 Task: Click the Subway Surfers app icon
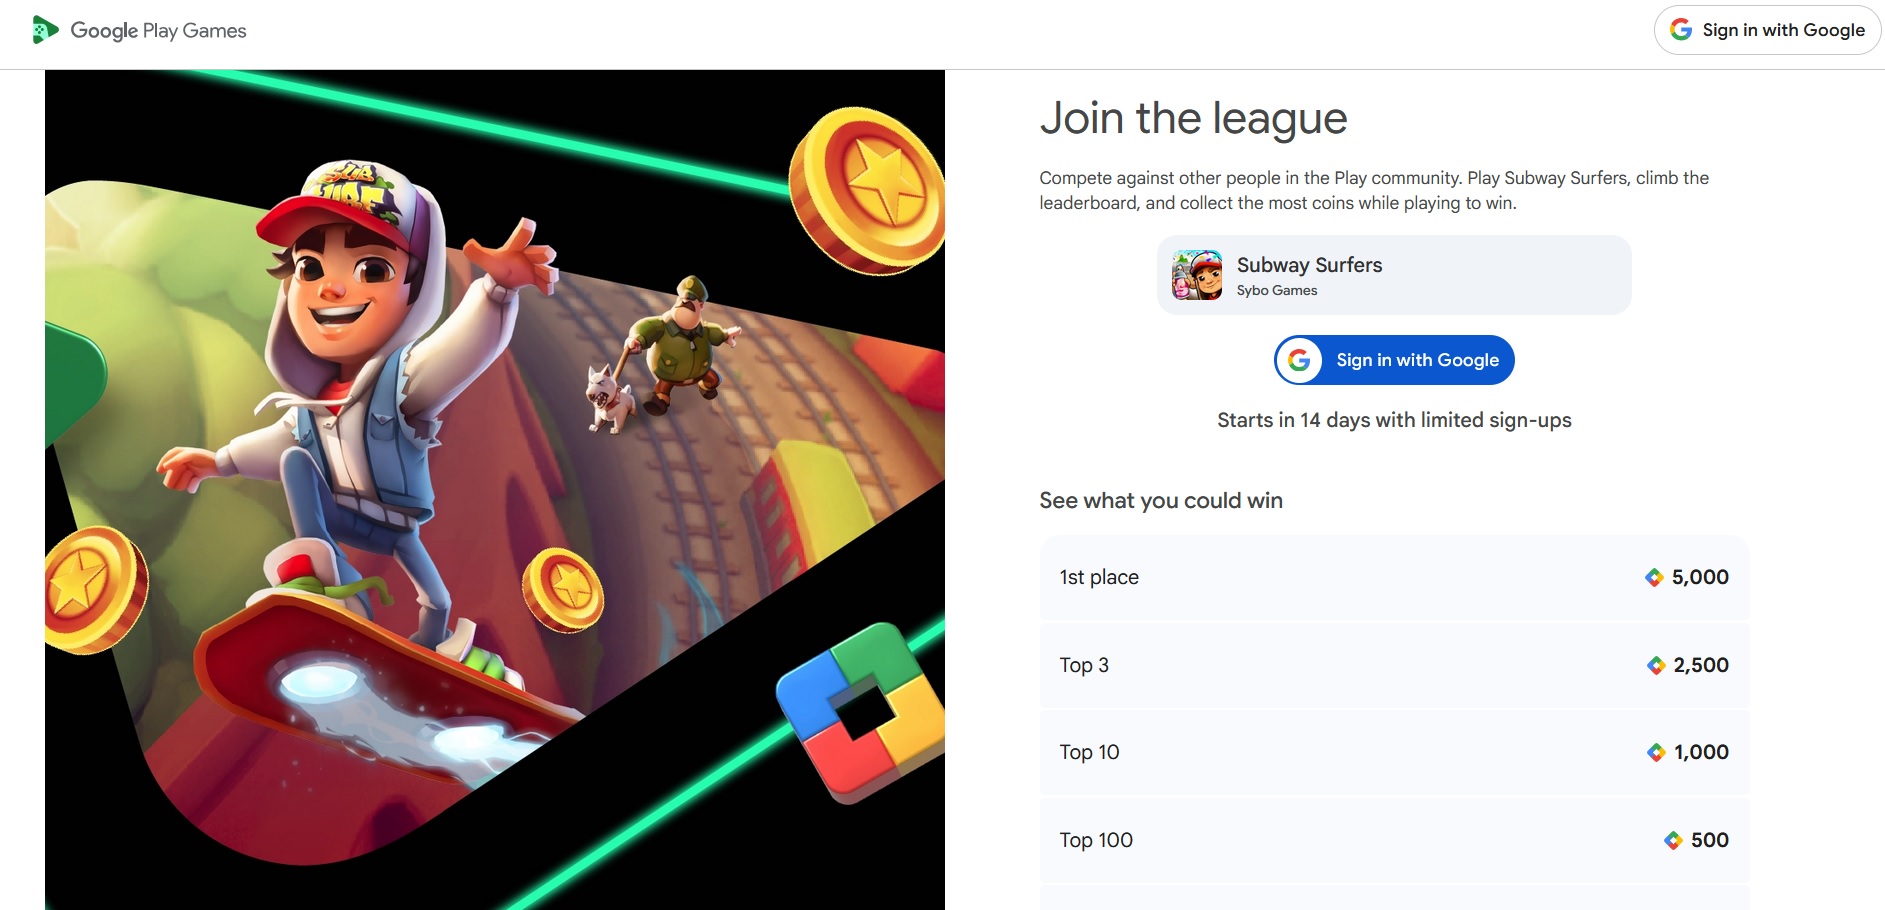coord(1197,275)
